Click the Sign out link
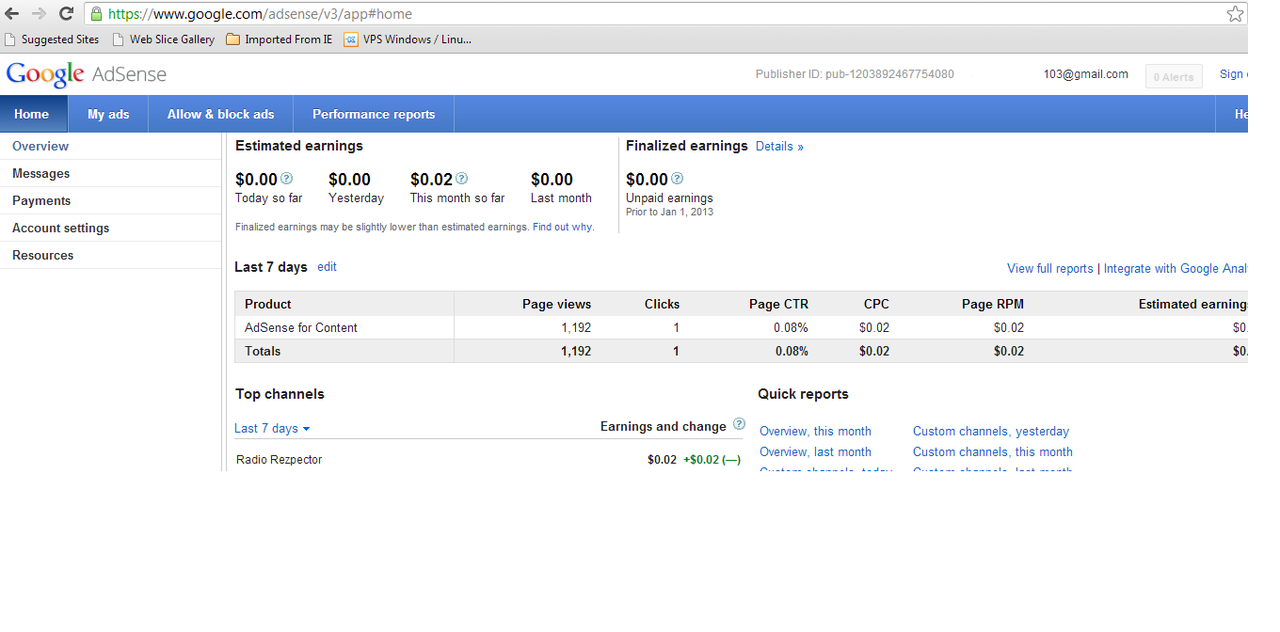 pyautogui.click(x=1233, y=74)
